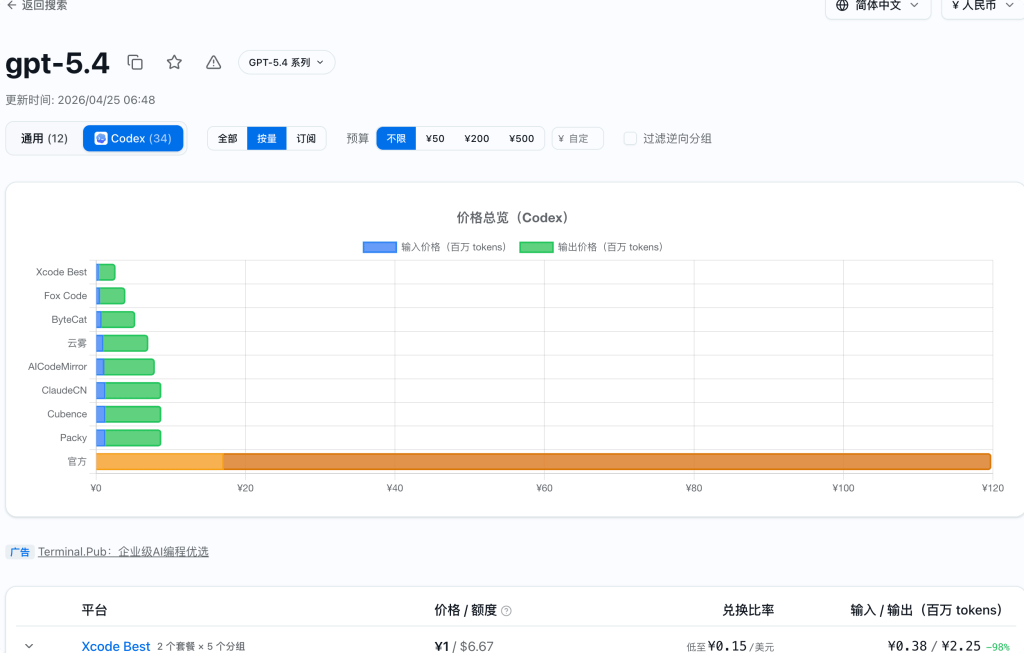The width and height of the screenshot is (1024, 653).
Task: Open the Terminal.Pub ad link
Action: click(x=123, y=552)
